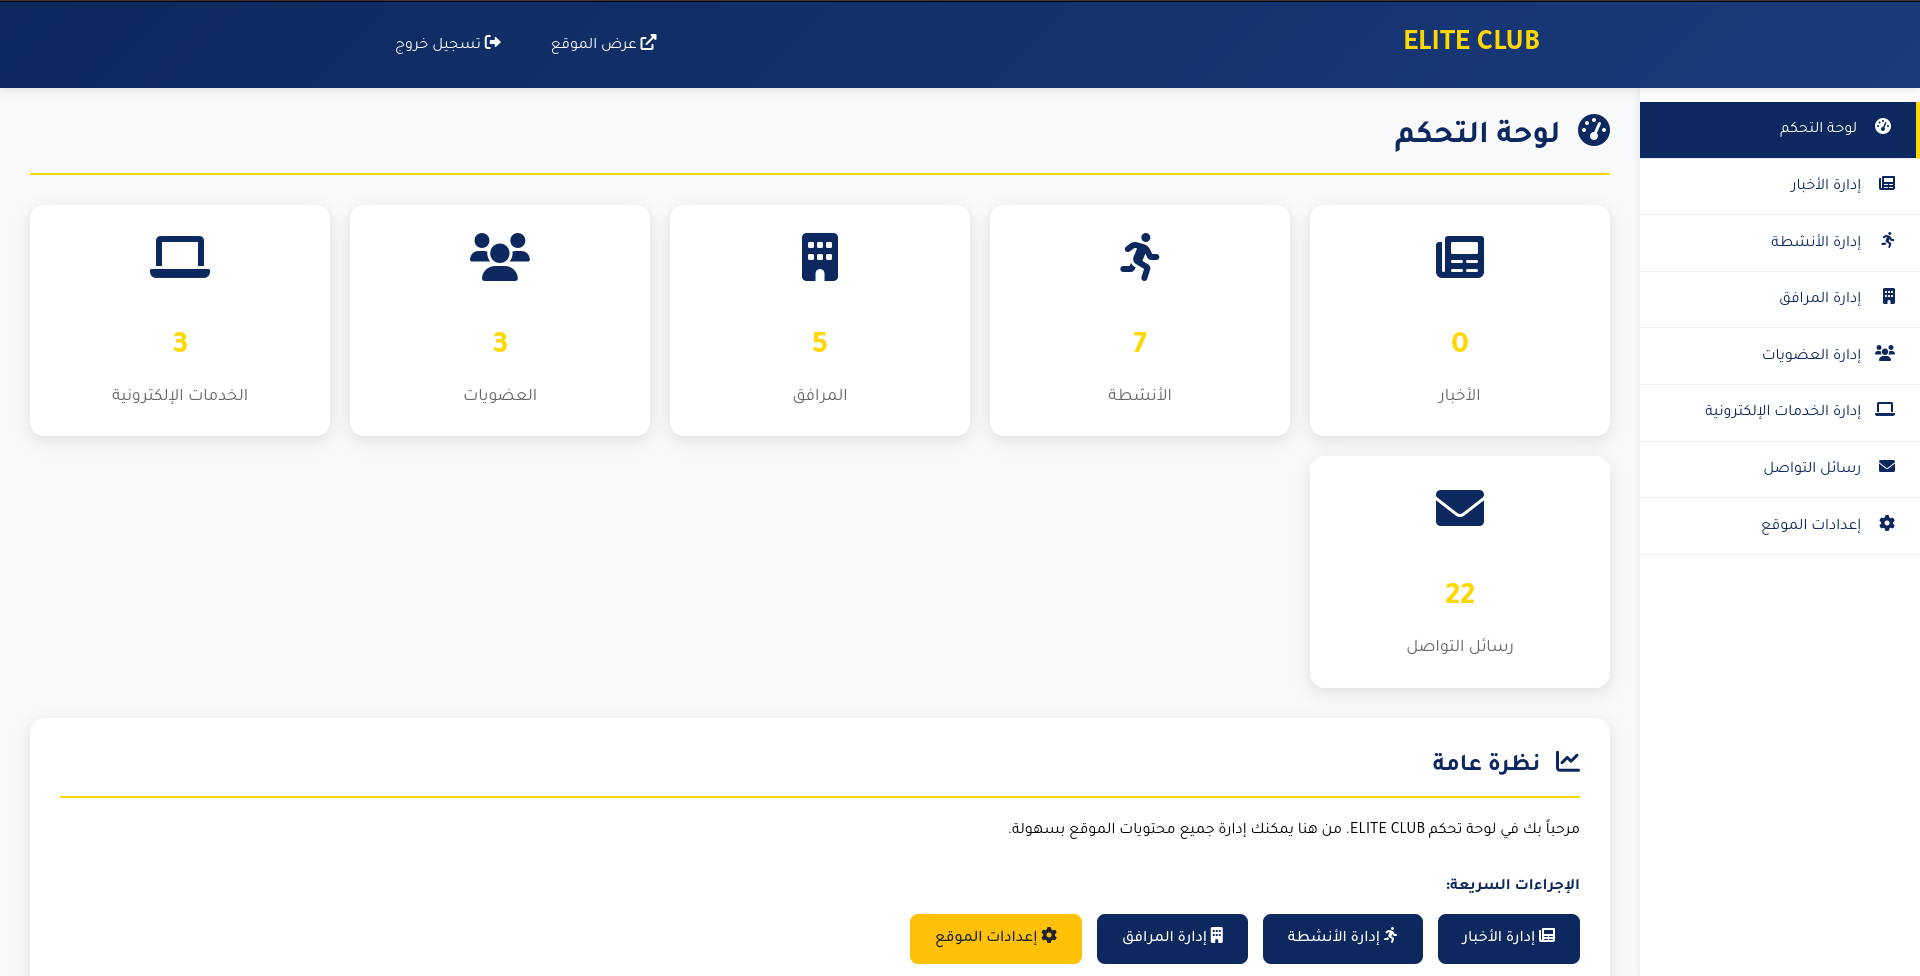This screenshot has height=976, width=1920.
Task: Click the runner icon inside إدارة الأنشطة quick button
Action: [x=1390, y=935]
